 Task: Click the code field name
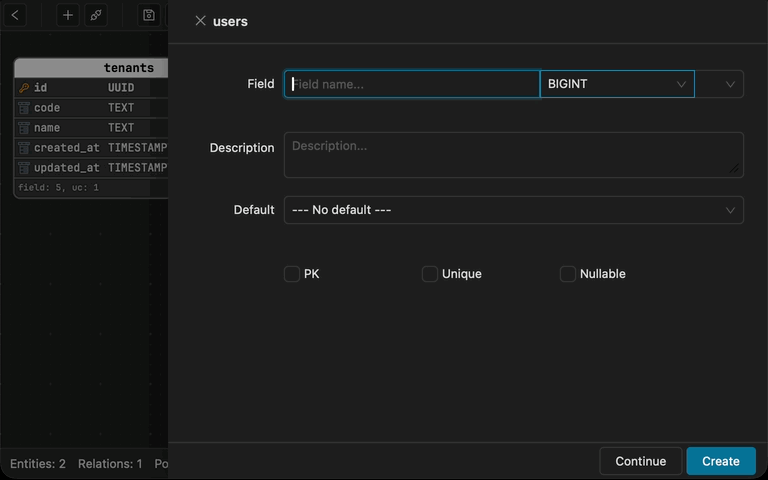(47, 108)
